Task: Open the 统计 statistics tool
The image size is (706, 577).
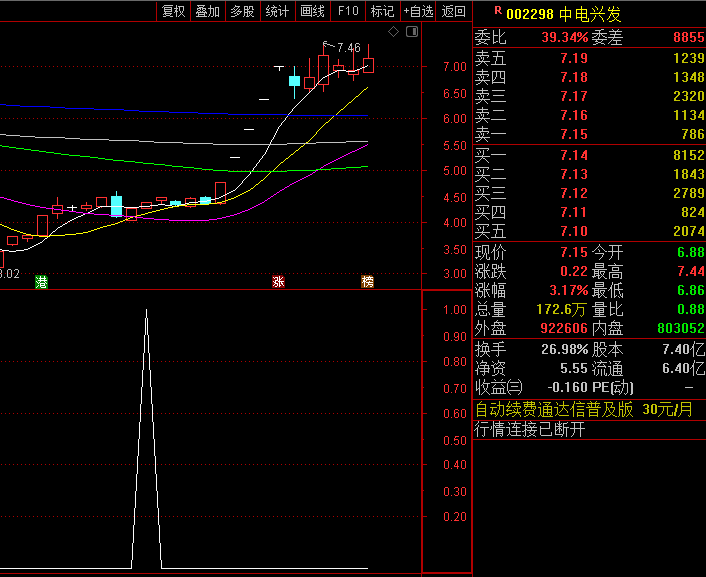Action: pos(277,11)
